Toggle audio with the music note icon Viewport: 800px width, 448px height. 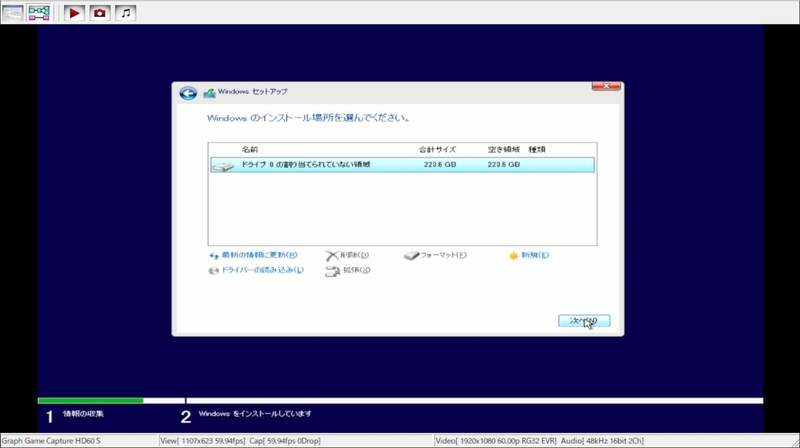(126, 13)
